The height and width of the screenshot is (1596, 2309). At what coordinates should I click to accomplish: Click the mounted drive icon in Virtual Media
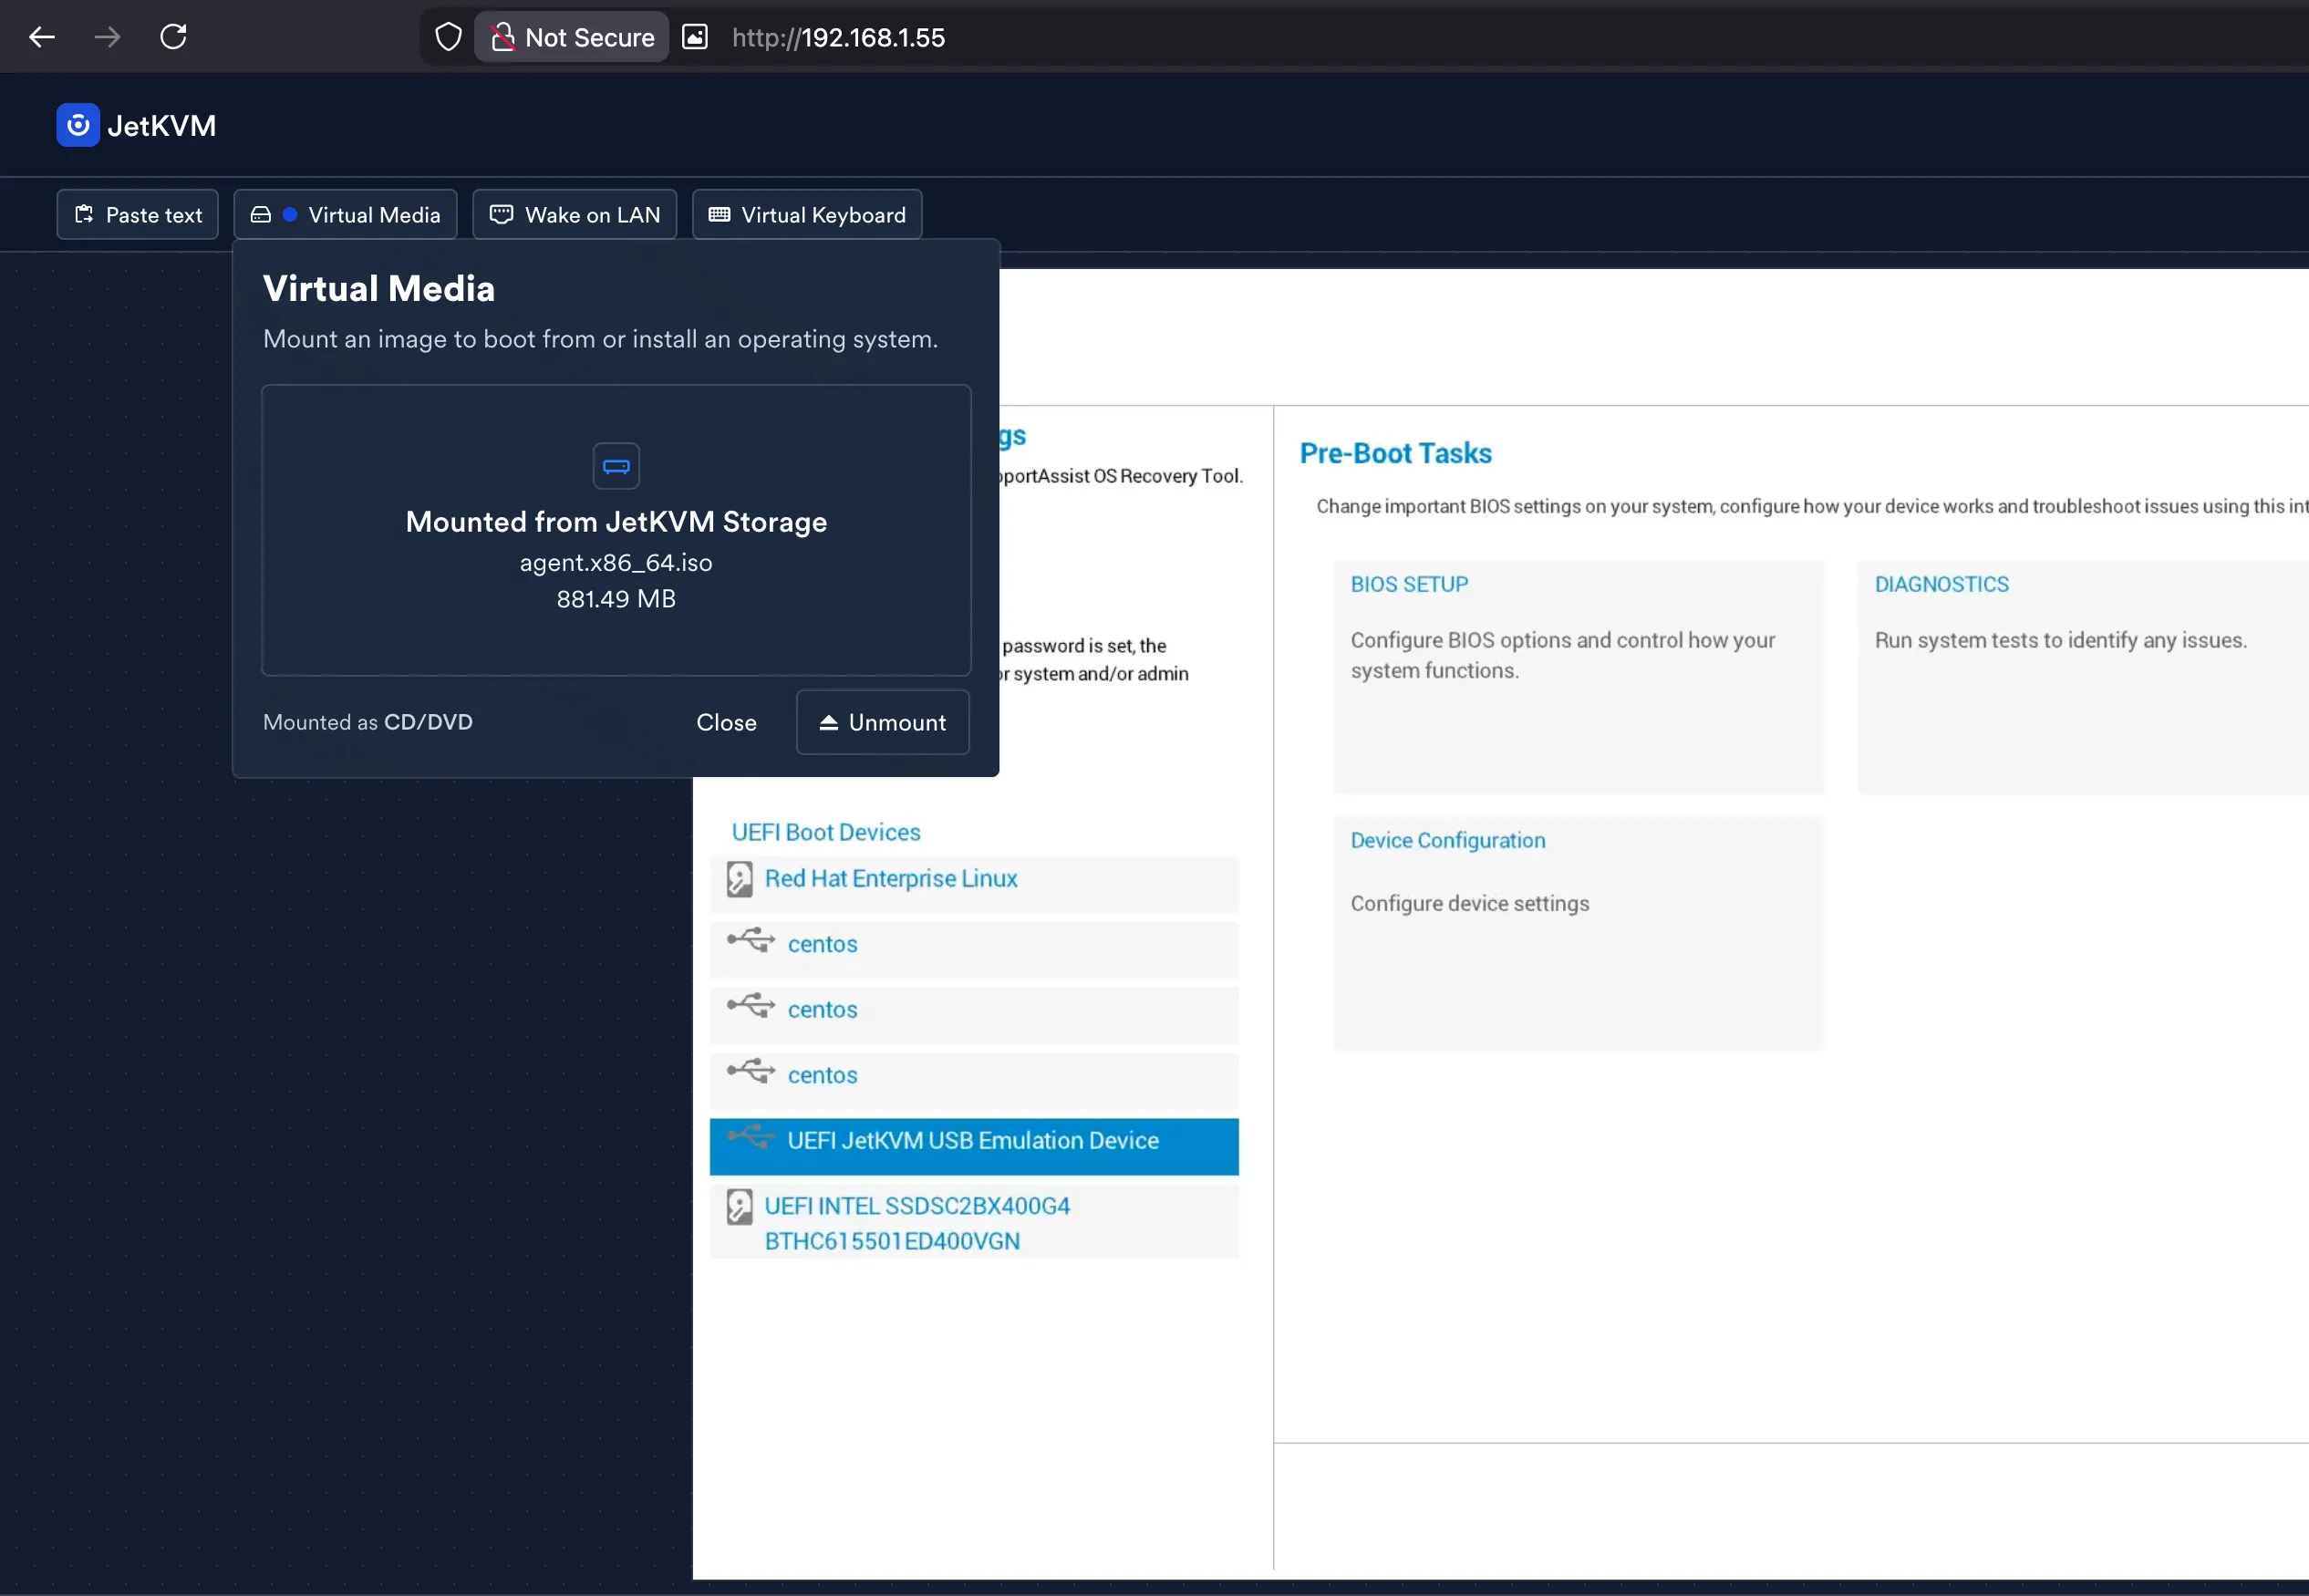616,466
